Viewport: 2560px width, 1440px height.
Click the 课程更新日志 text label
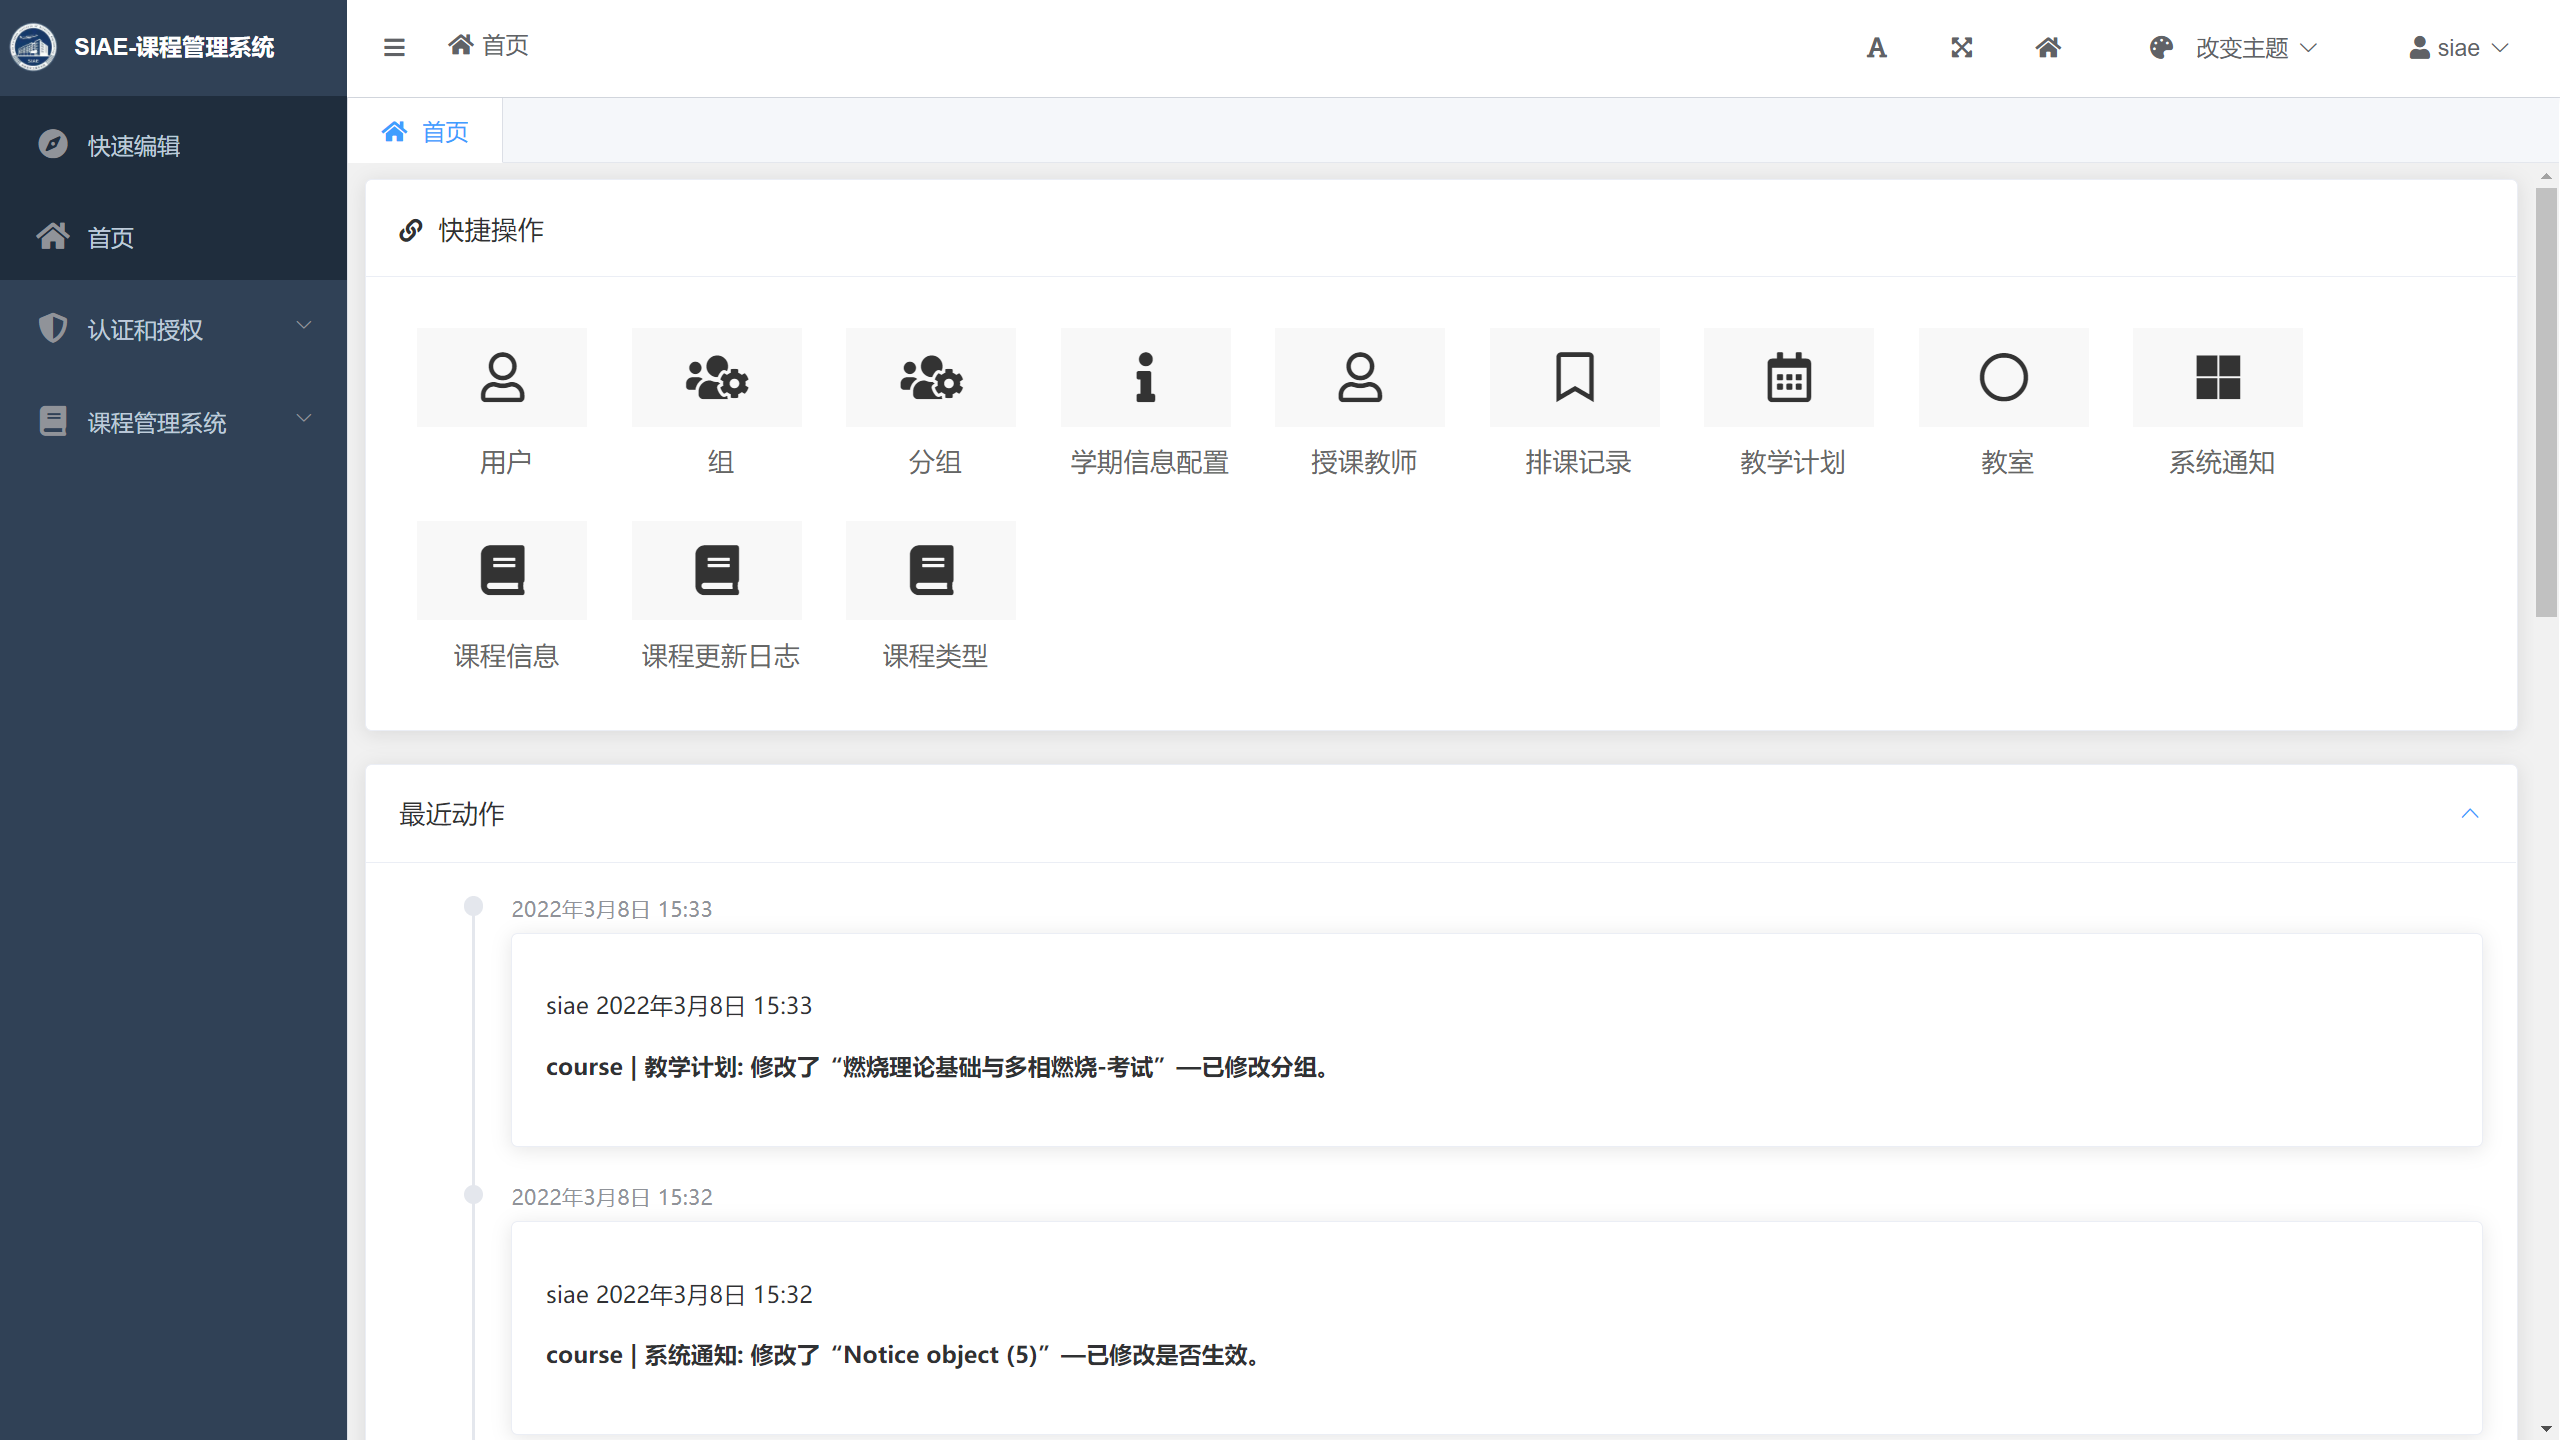(x=721, y=656)
